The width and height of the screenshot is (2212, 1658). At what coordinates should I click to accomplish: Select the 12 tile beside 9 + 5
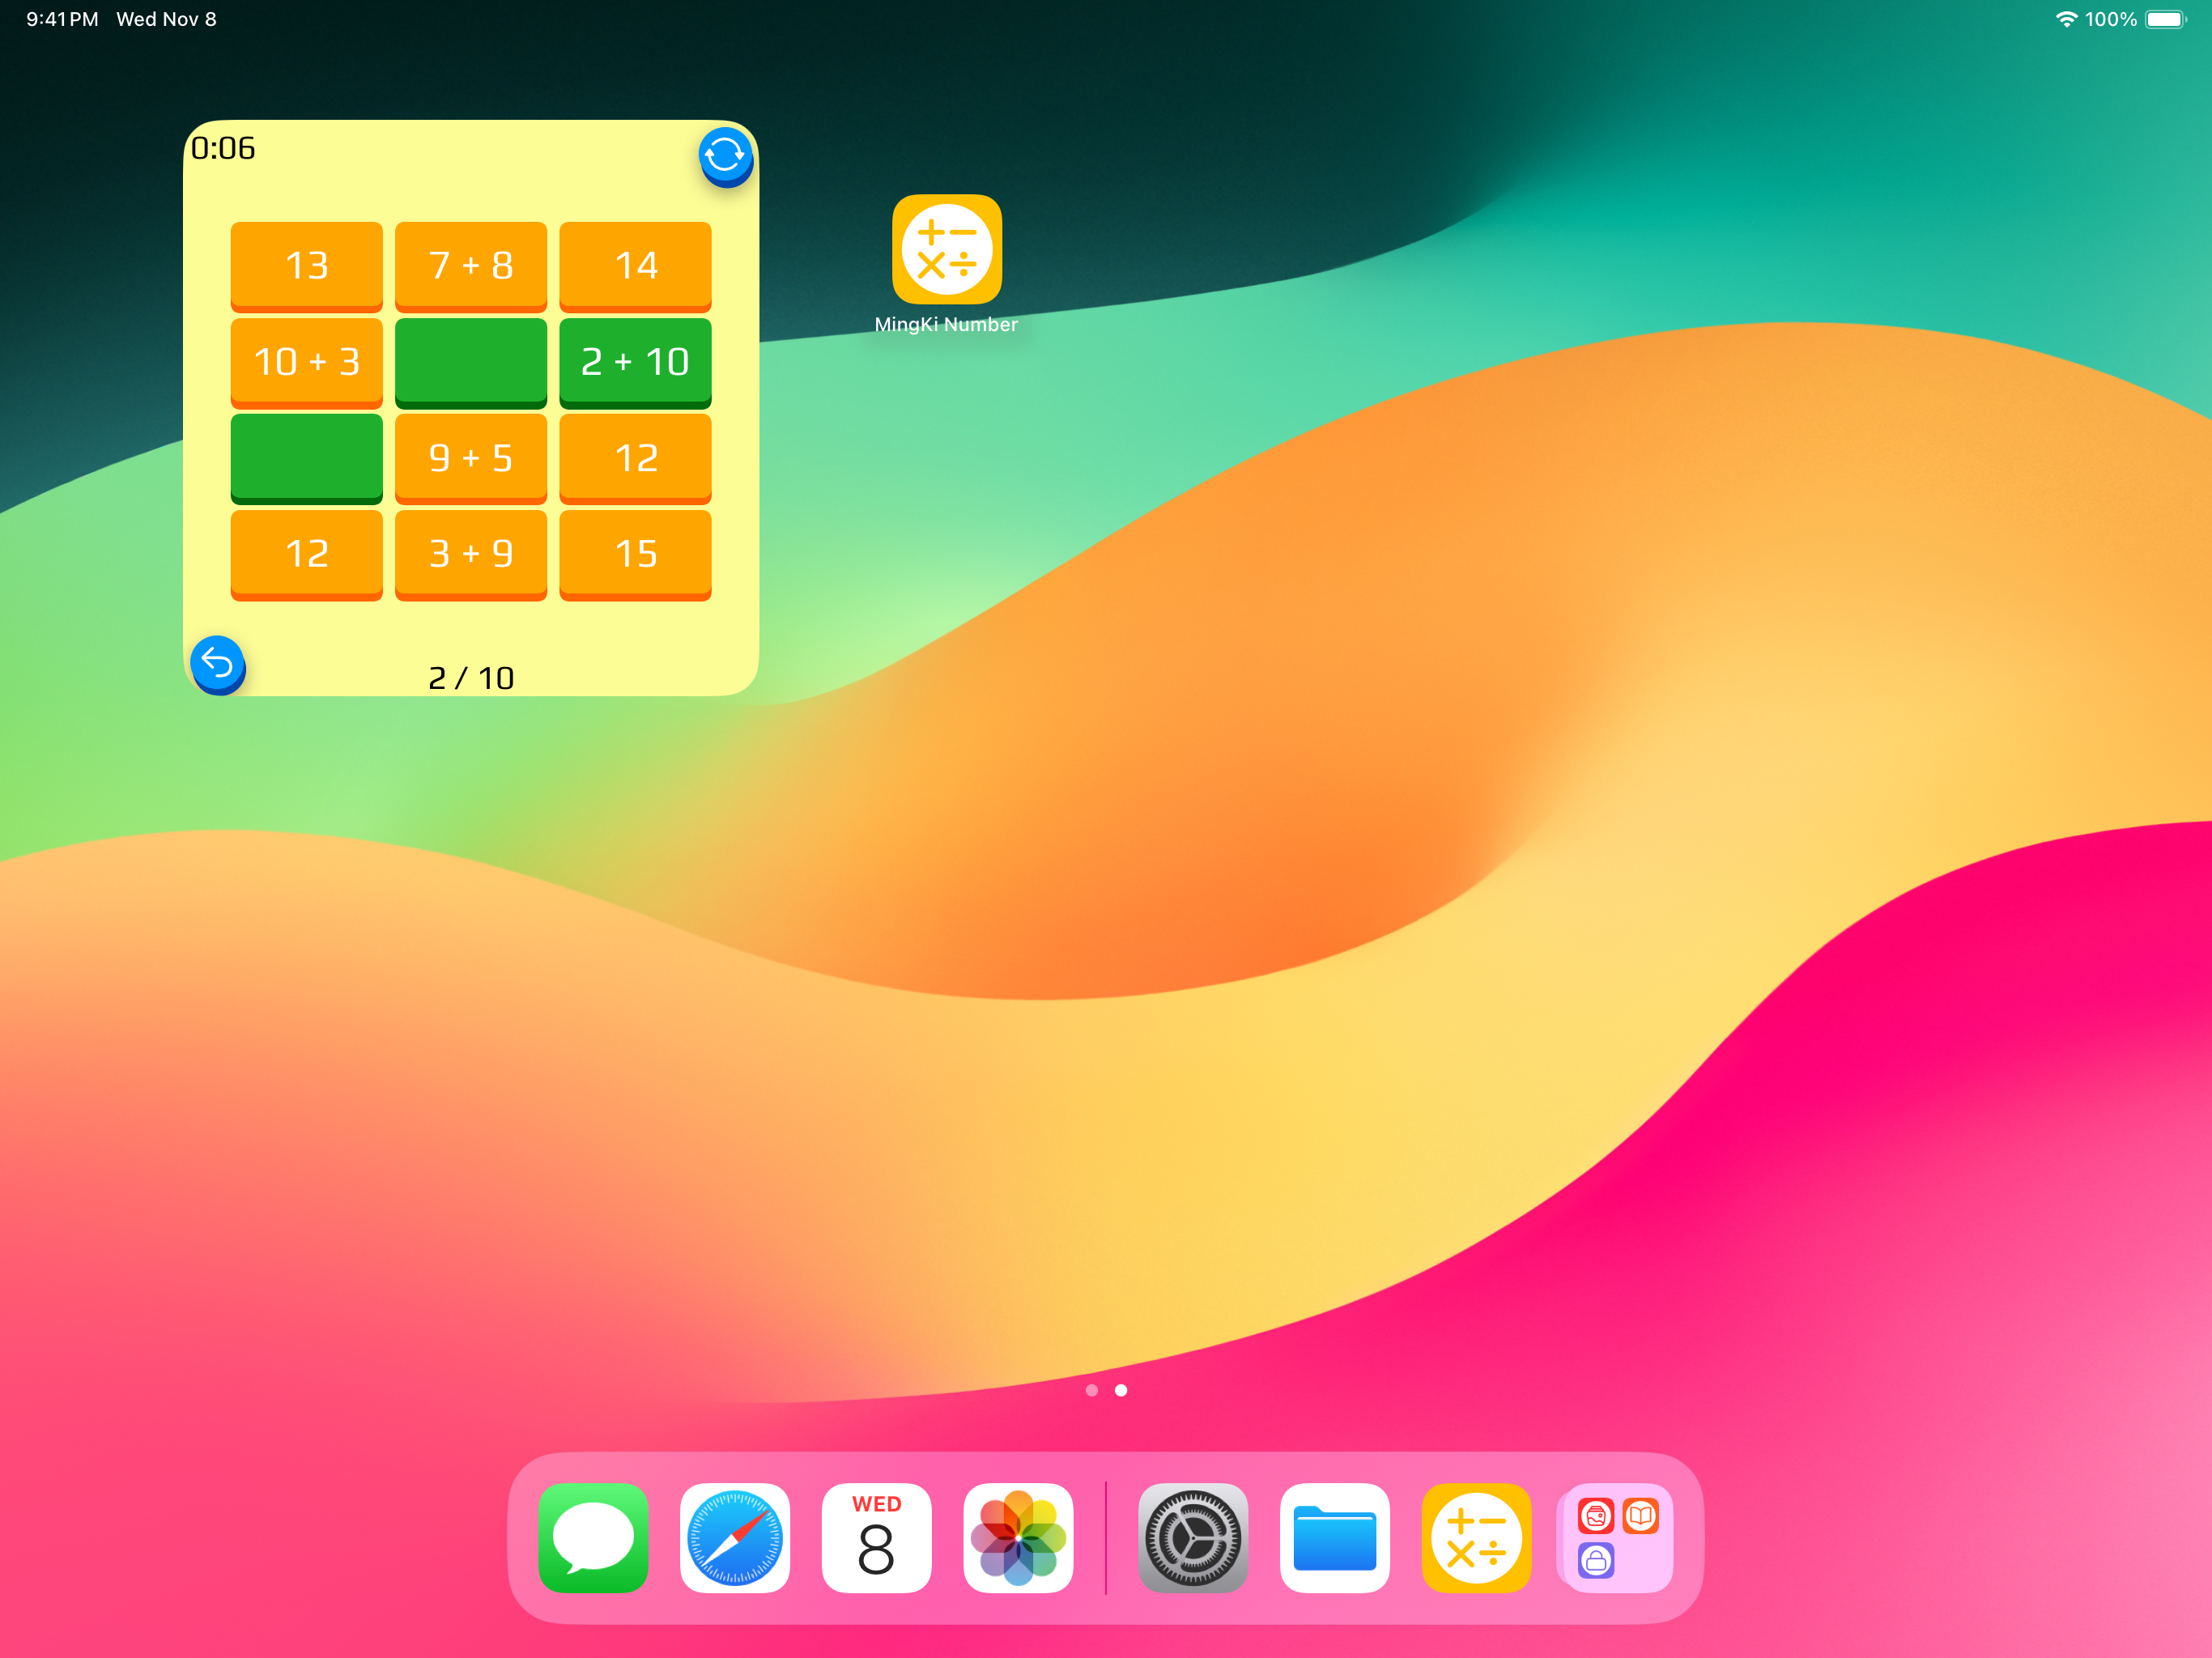[635, 458]
